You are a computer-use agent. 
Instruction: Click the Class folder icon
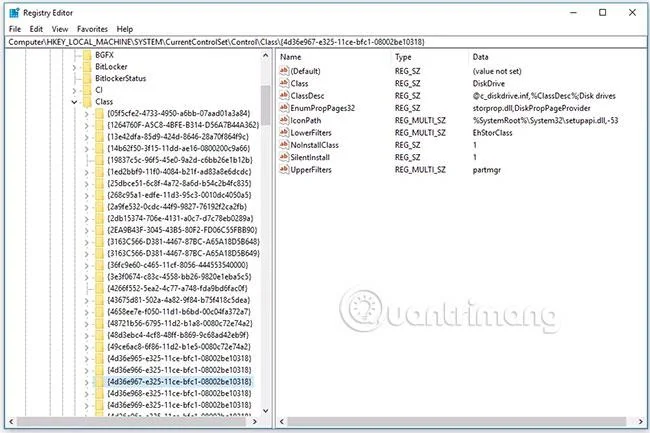[87, 102]
